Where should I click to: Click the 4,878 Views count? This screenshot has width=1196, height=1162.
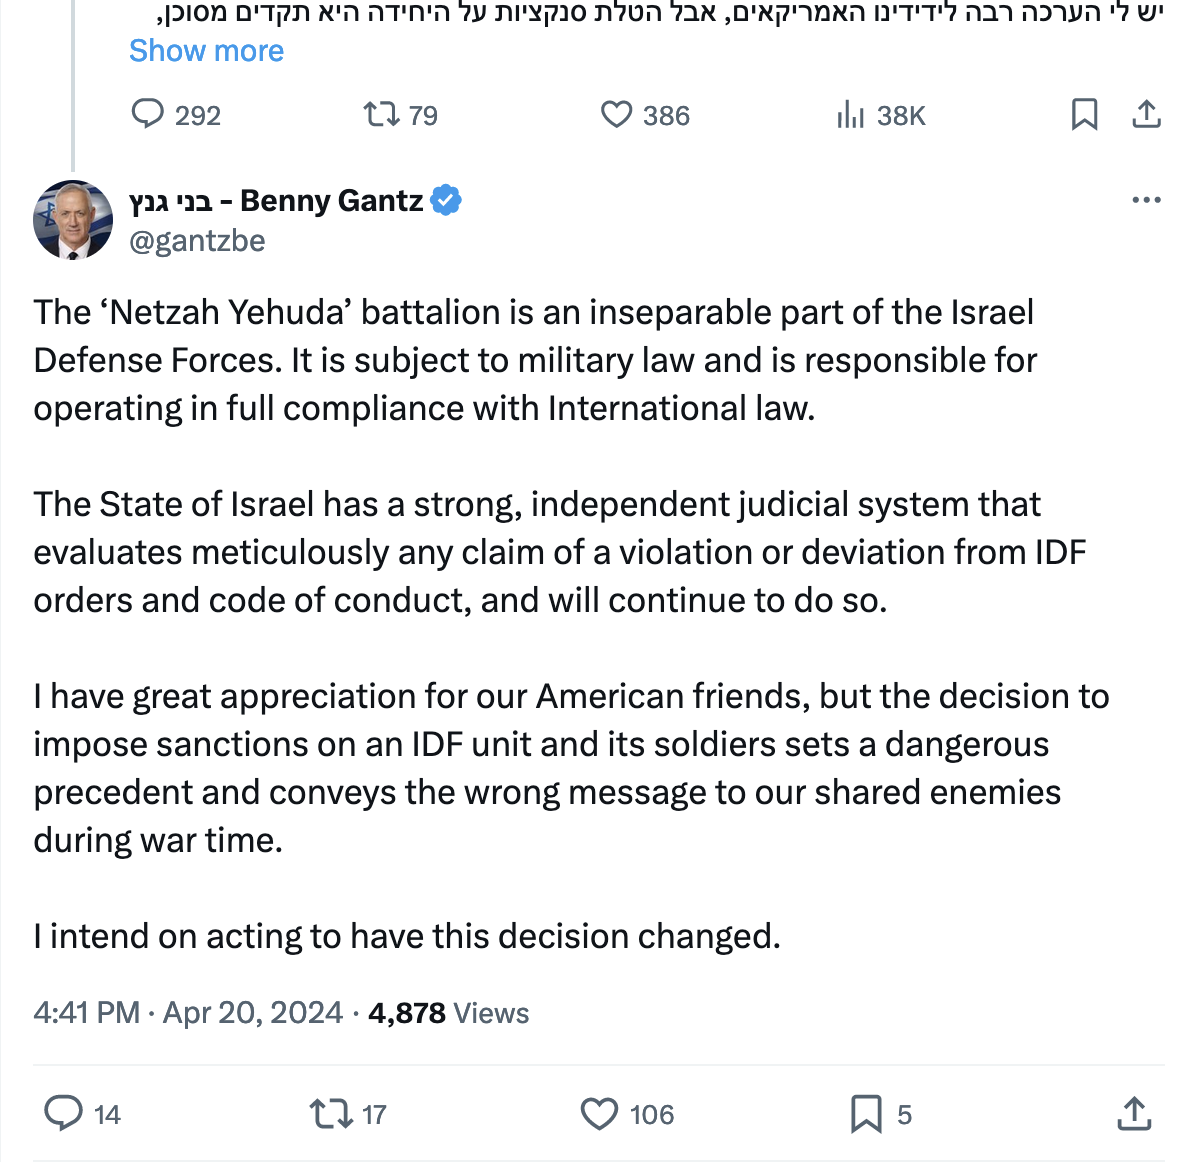point(448,1013)
